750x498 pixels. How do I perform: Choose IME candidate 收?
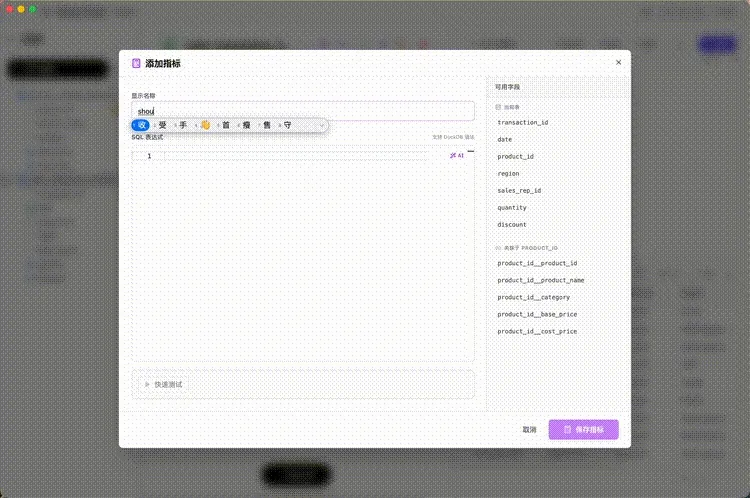(x=142, y=125)
